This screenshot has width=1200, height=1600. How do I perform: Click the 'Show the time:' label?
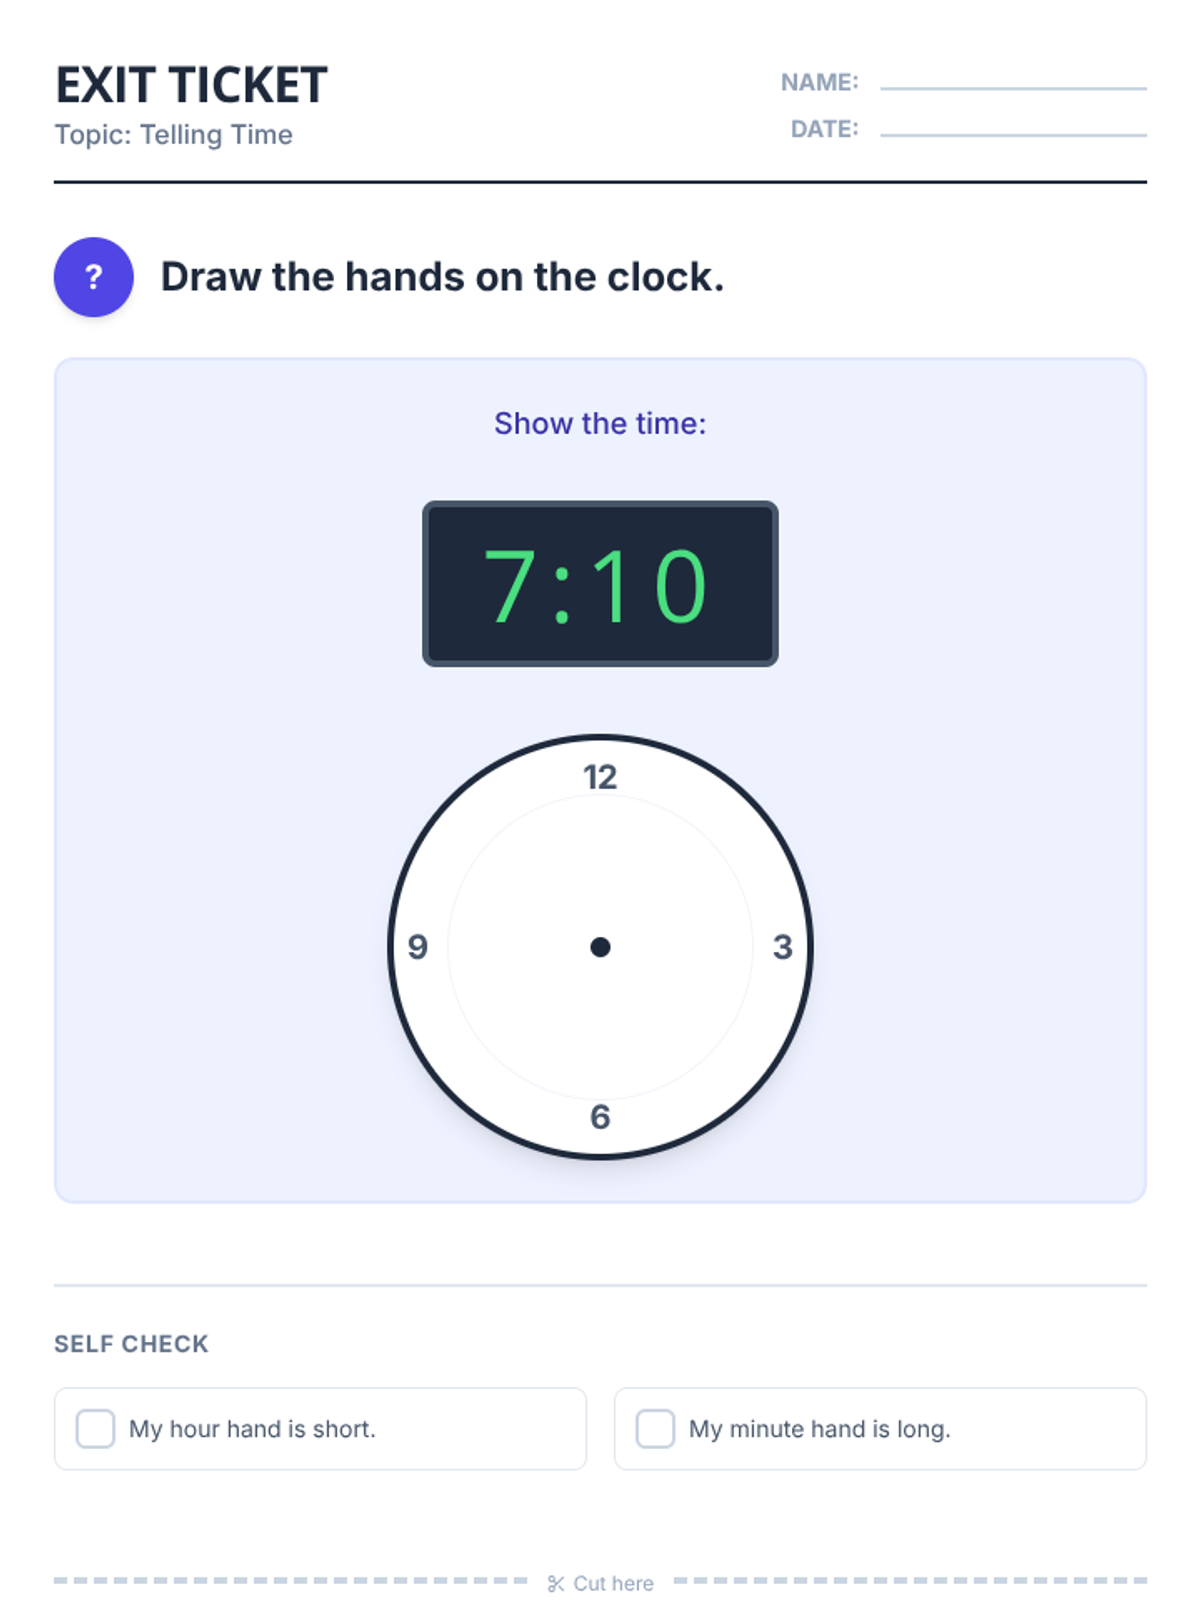600,423
